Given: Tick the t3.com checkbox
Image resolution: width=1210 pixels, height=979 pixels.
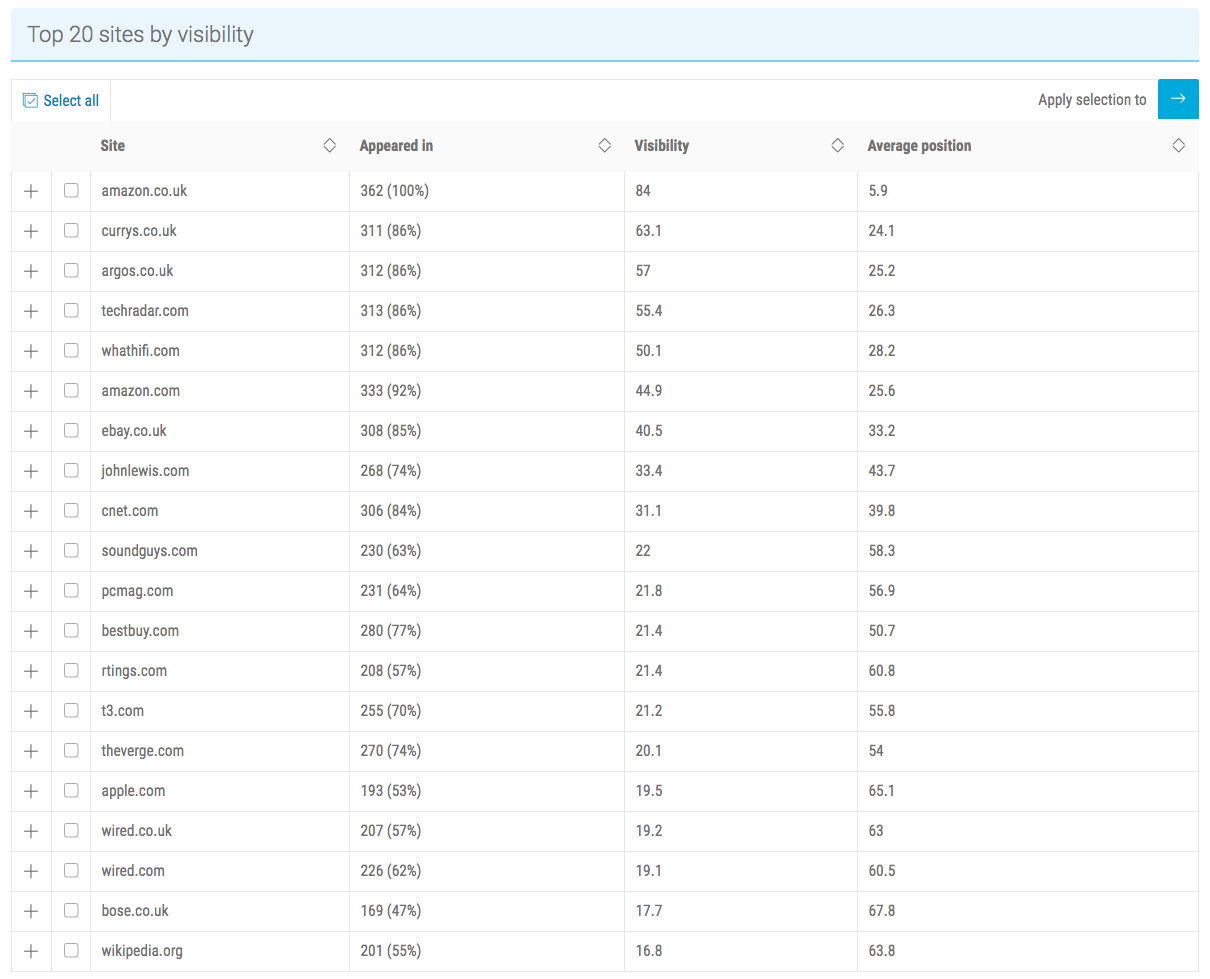Looking at the screenshot, I should pyautogui.click(x=71, y=710).
